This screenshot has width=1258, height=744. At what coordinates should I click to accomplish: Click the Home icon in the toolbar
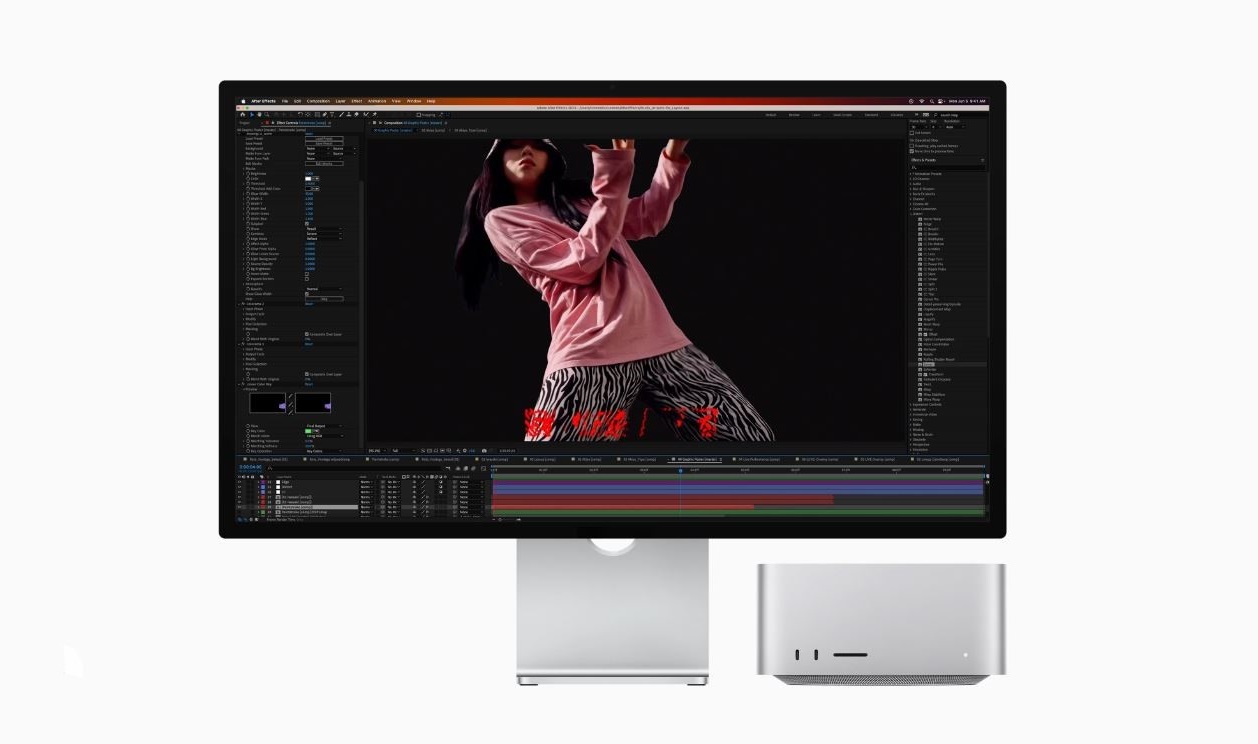(243, 115)
